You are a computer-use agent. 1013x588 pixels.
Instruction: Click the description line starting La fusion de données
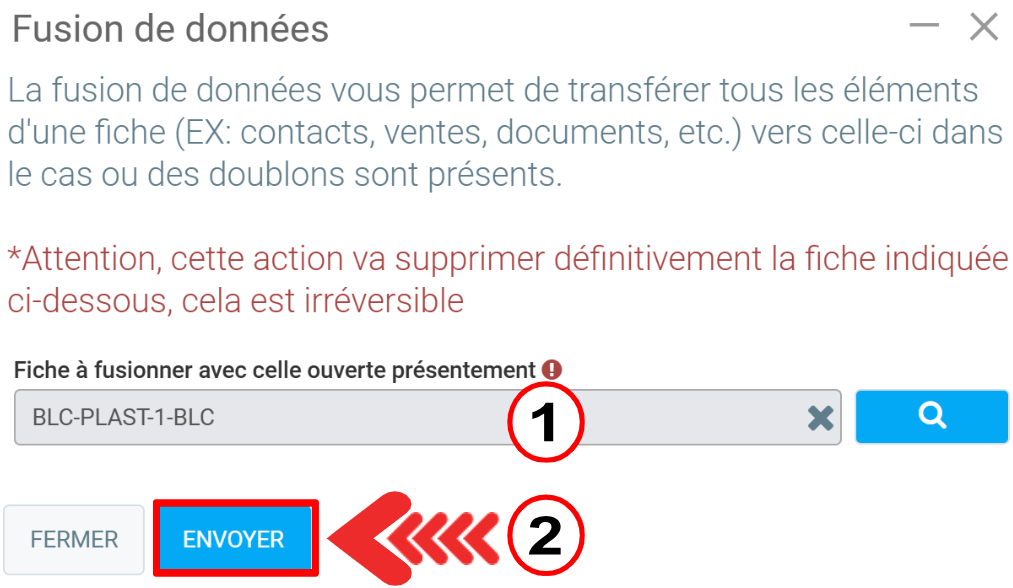[x=492, y=91]
